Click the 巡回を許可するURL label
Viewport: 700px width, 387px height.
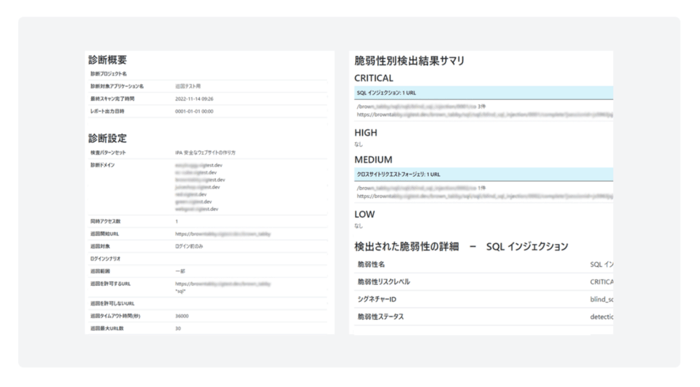pyautogui.click(x=110, y=284)
